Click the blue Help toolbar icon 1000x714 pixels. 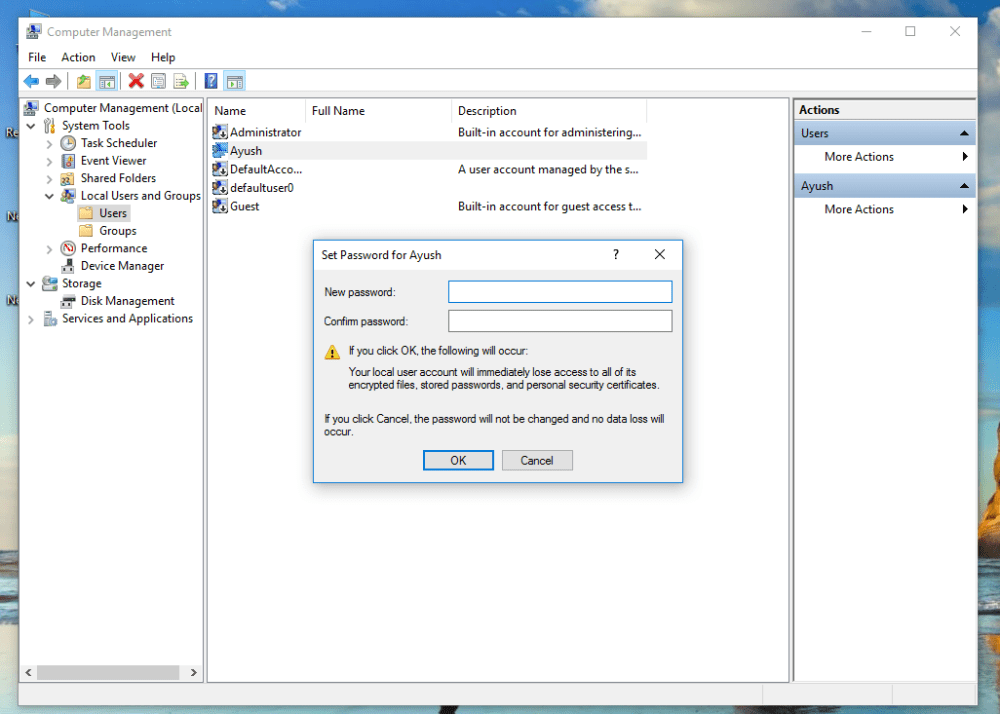211,81
